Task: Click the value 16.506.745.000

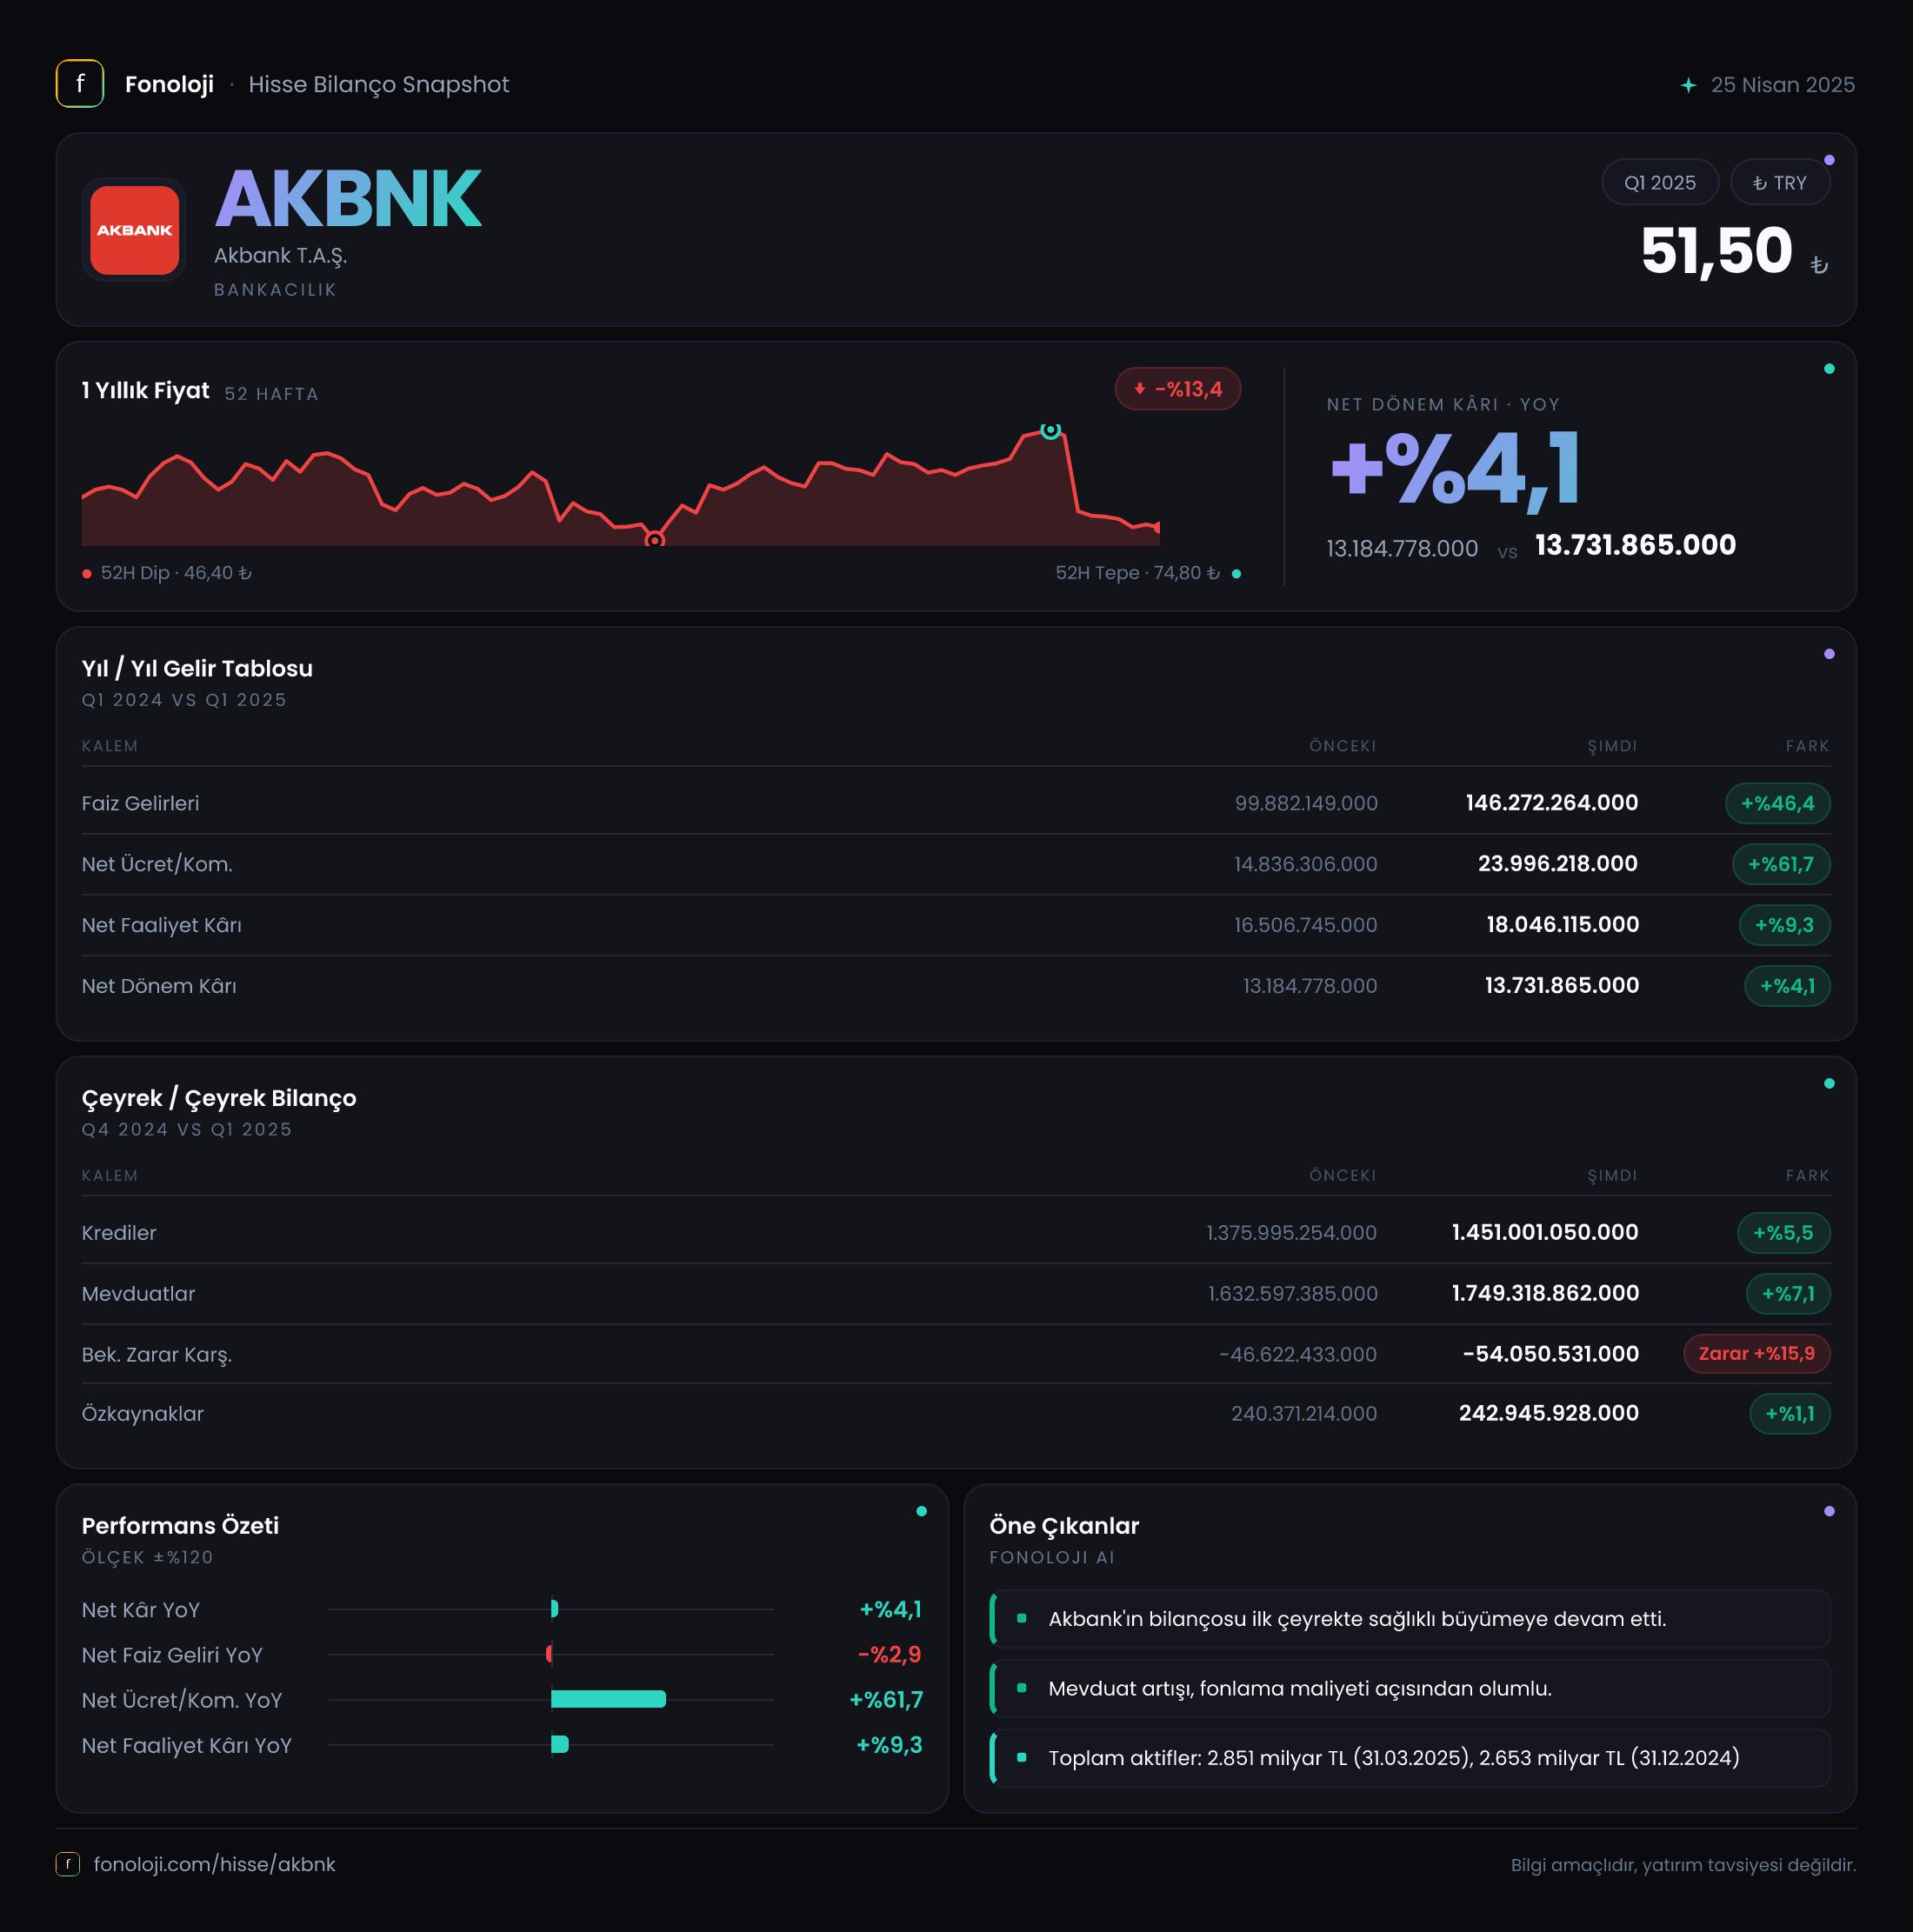Action: [1306, 925]
